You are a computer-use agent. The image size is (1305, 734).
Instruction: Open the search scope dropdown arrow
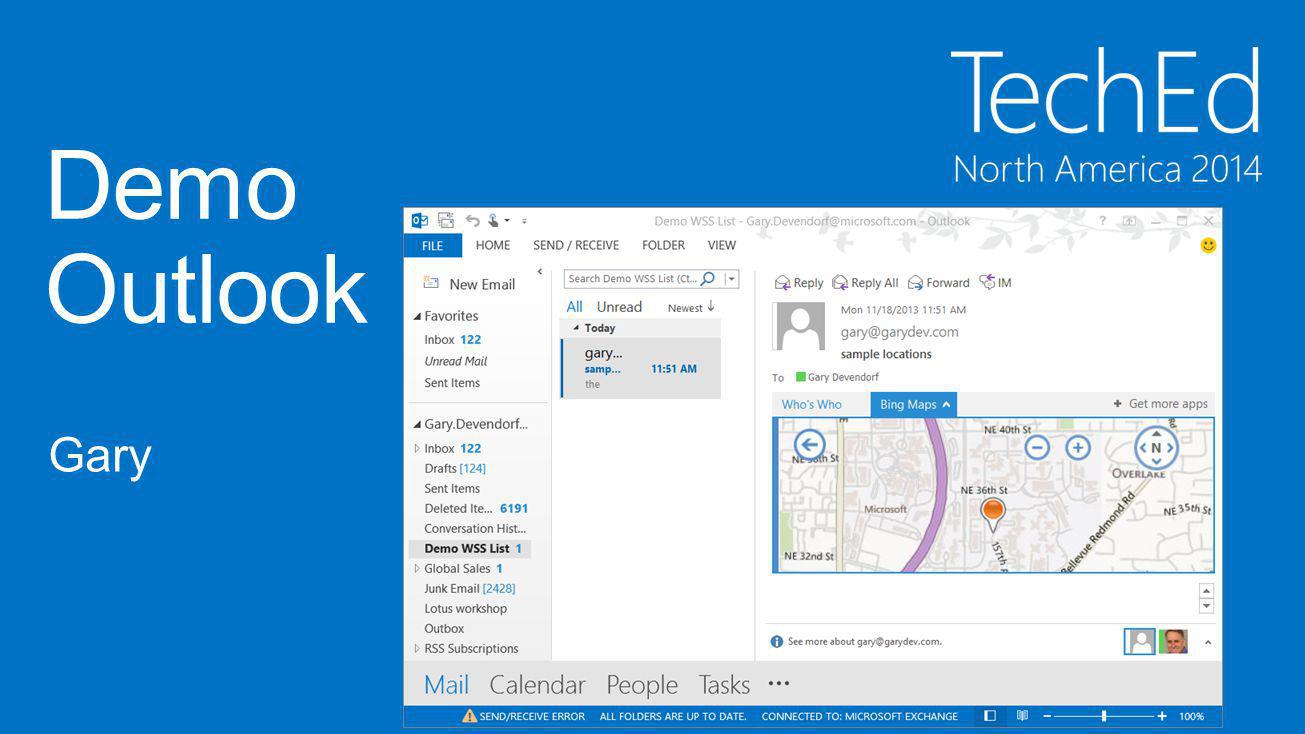tap(731, 279)
